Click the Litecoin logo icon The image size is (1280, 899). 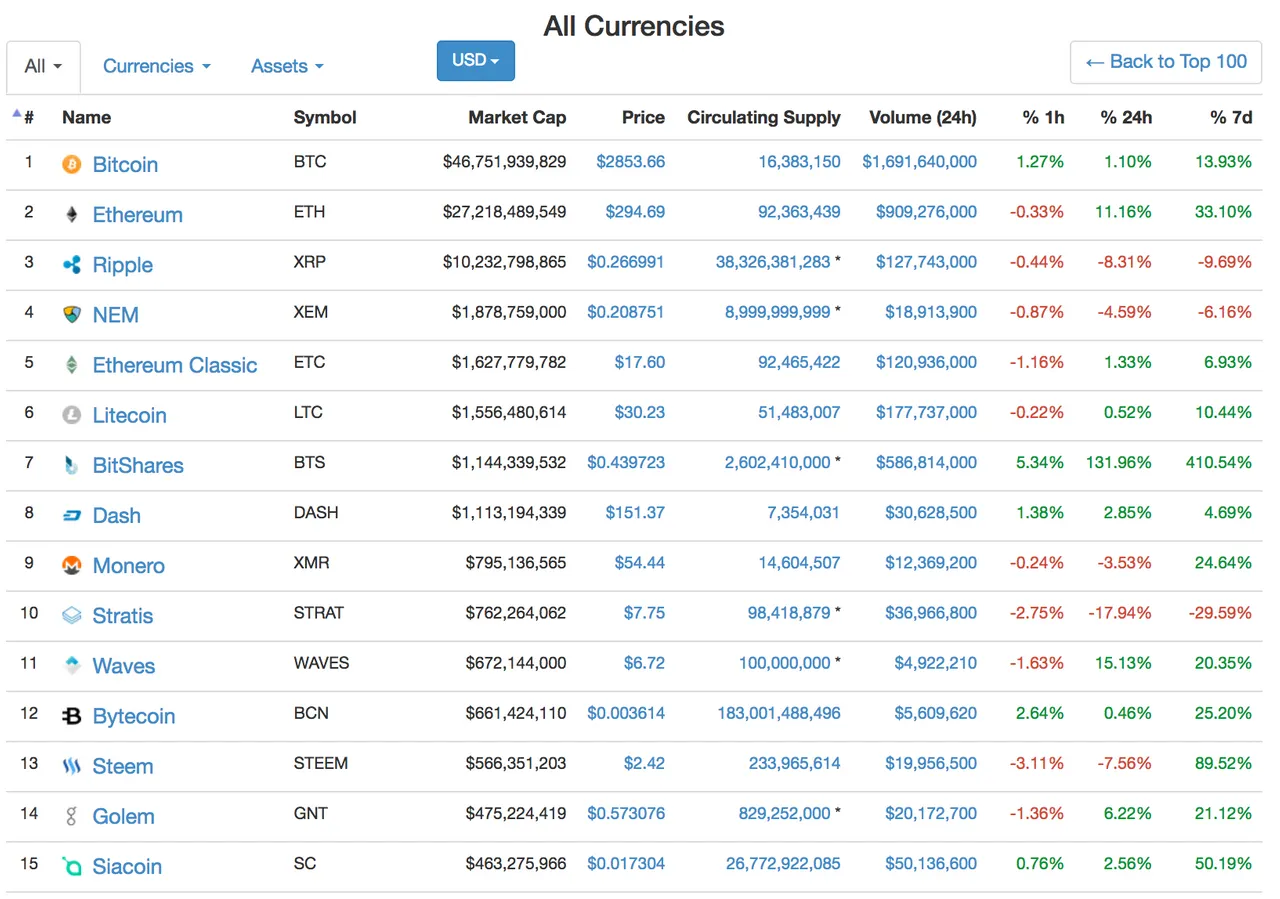click(71, 415)
